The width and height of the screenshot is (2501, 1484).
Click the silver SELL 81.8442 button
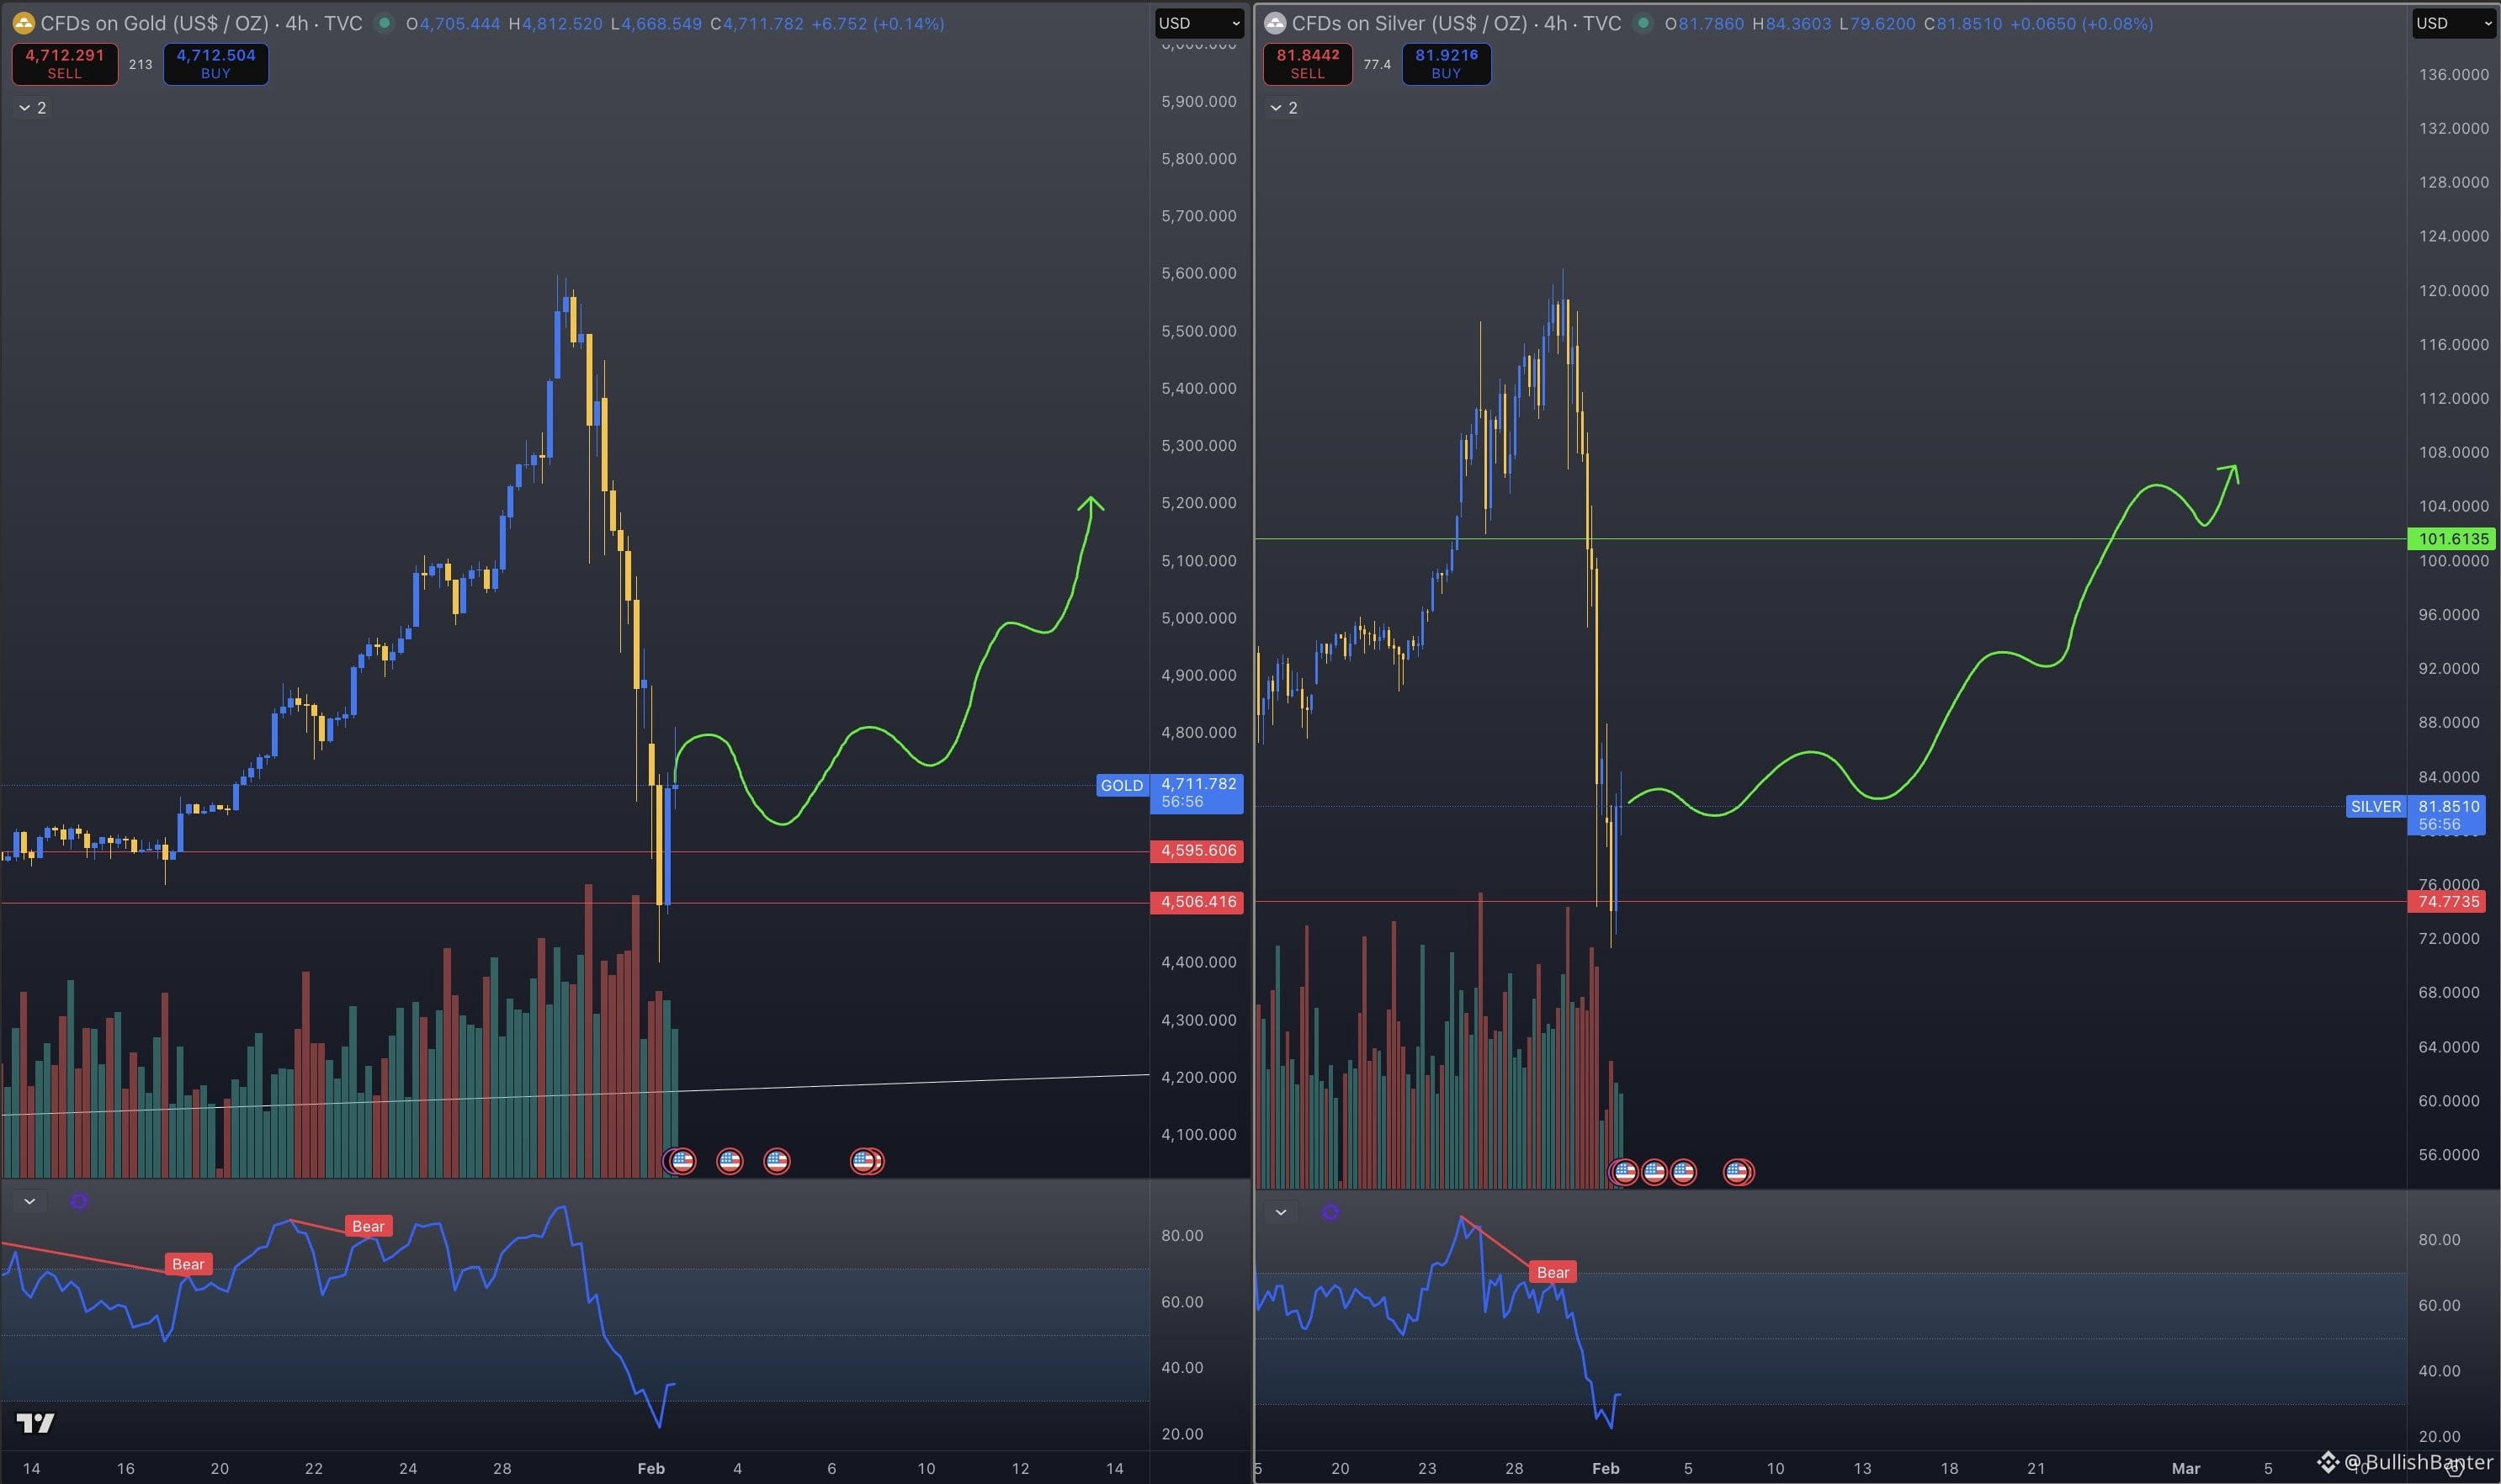[x=1307, y=64]
